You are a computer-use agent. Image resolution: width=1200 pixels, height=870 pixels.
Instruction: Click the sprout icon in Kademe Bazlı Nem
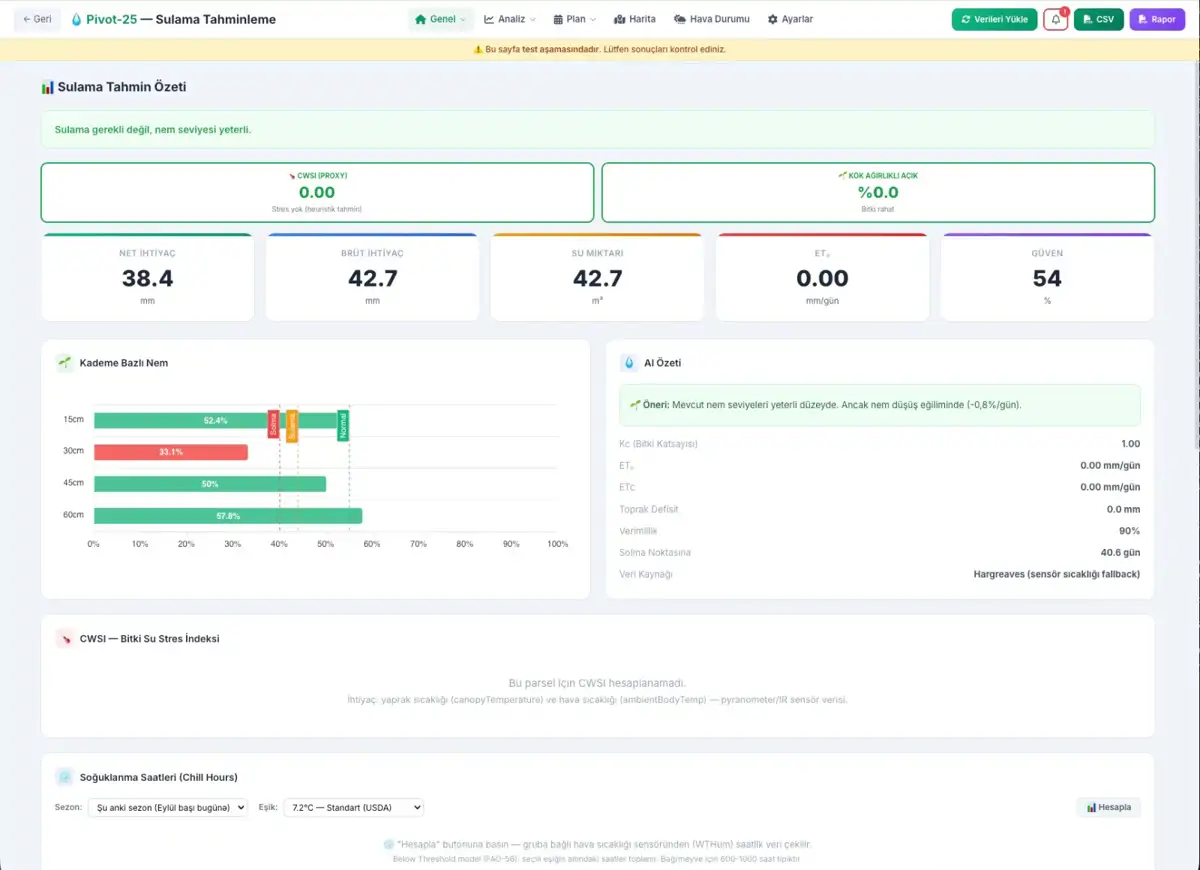(64, 362)
